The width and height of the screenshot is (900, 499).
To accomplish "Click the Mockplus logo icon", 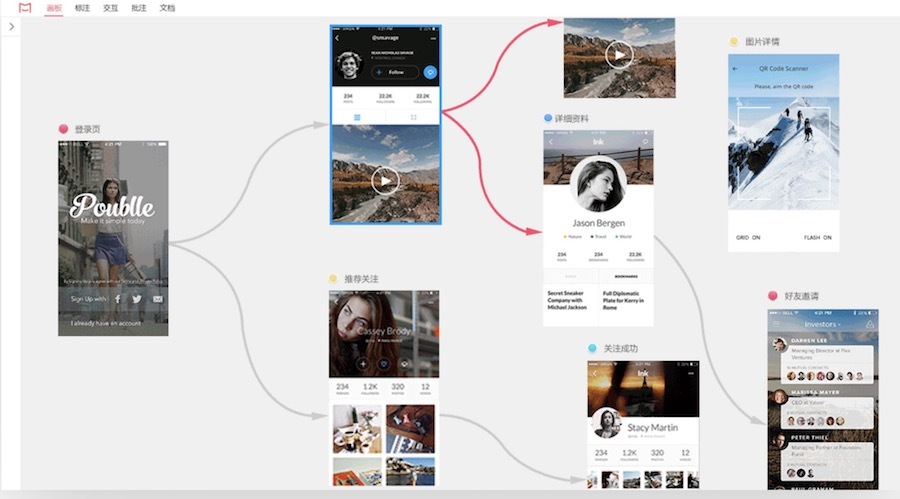I will (x=25, y=8).
